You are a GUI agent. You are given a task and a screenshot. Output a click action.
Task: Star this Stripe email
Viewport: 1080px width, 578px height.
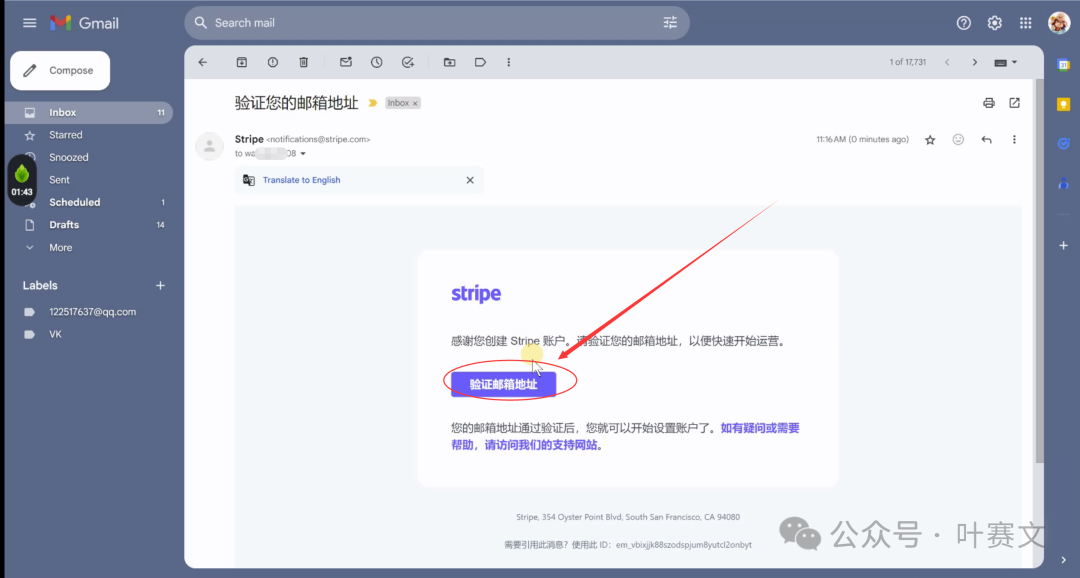pyautogui.click(x=930, y=140)
